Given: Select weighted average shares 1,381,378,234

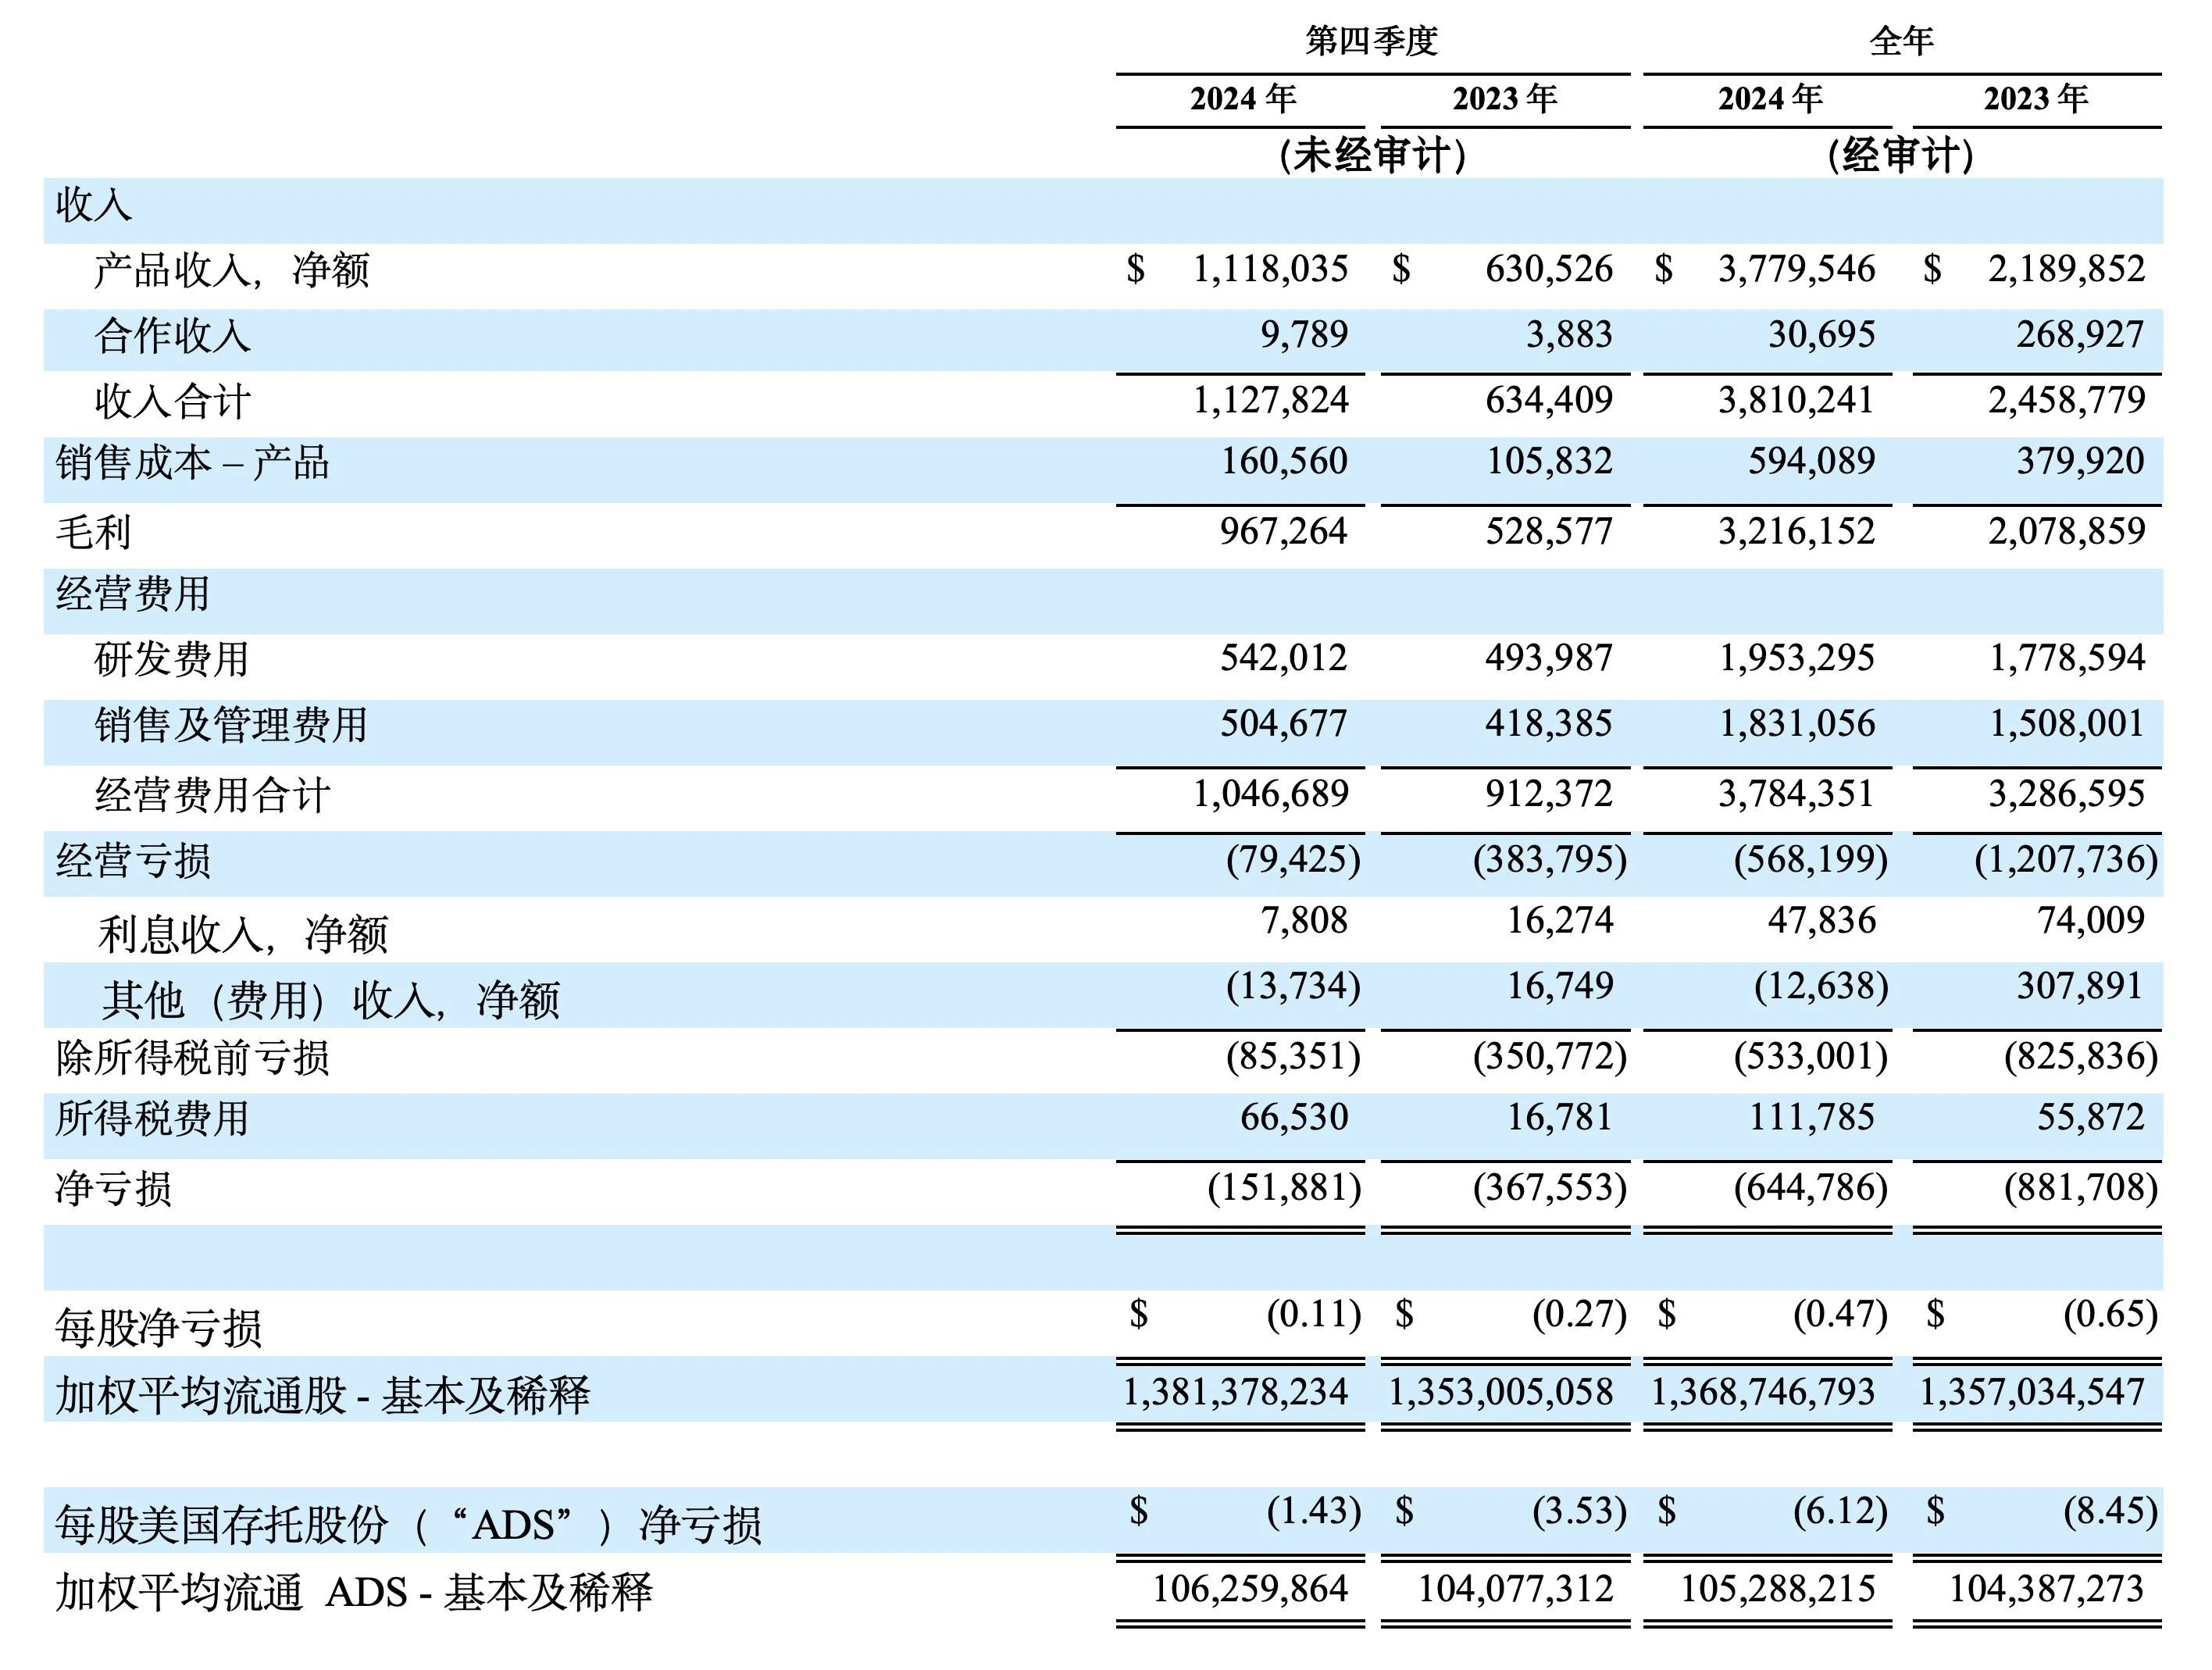Looking at the screenshot, I should (1235, 1392).
